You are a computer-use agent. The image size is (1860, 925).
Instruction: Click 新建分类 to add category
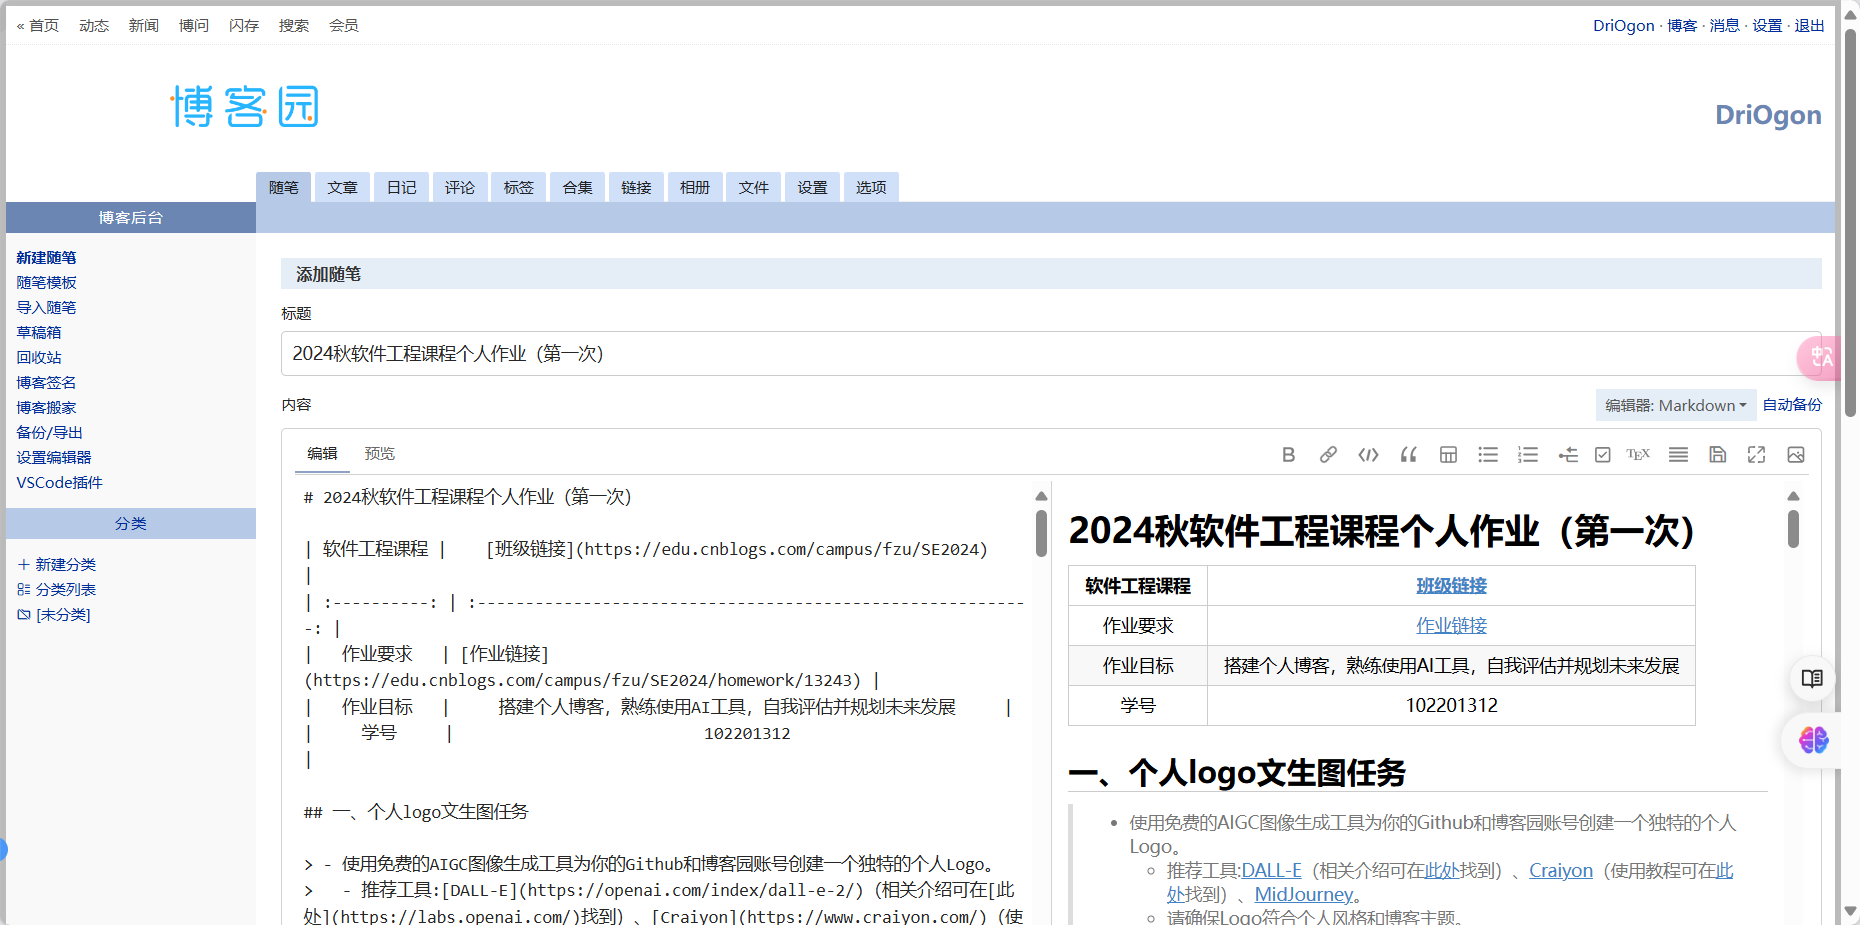[x=57, y=565]
